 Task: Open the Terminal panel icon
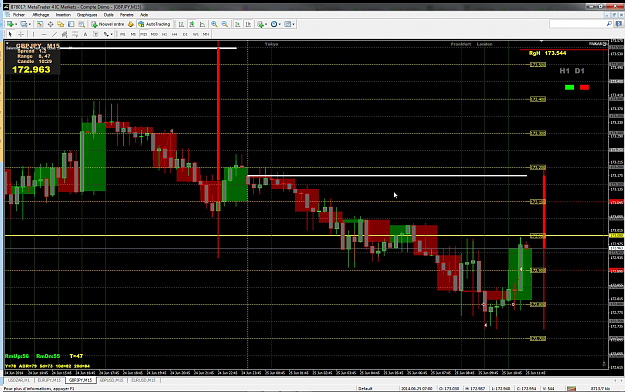71,24
